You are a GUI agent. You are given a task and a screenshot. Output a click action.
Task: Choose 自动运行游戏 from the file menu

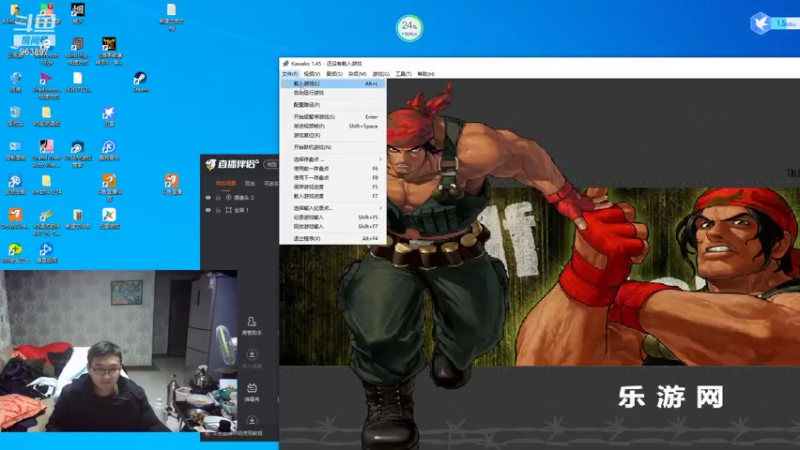333,93
